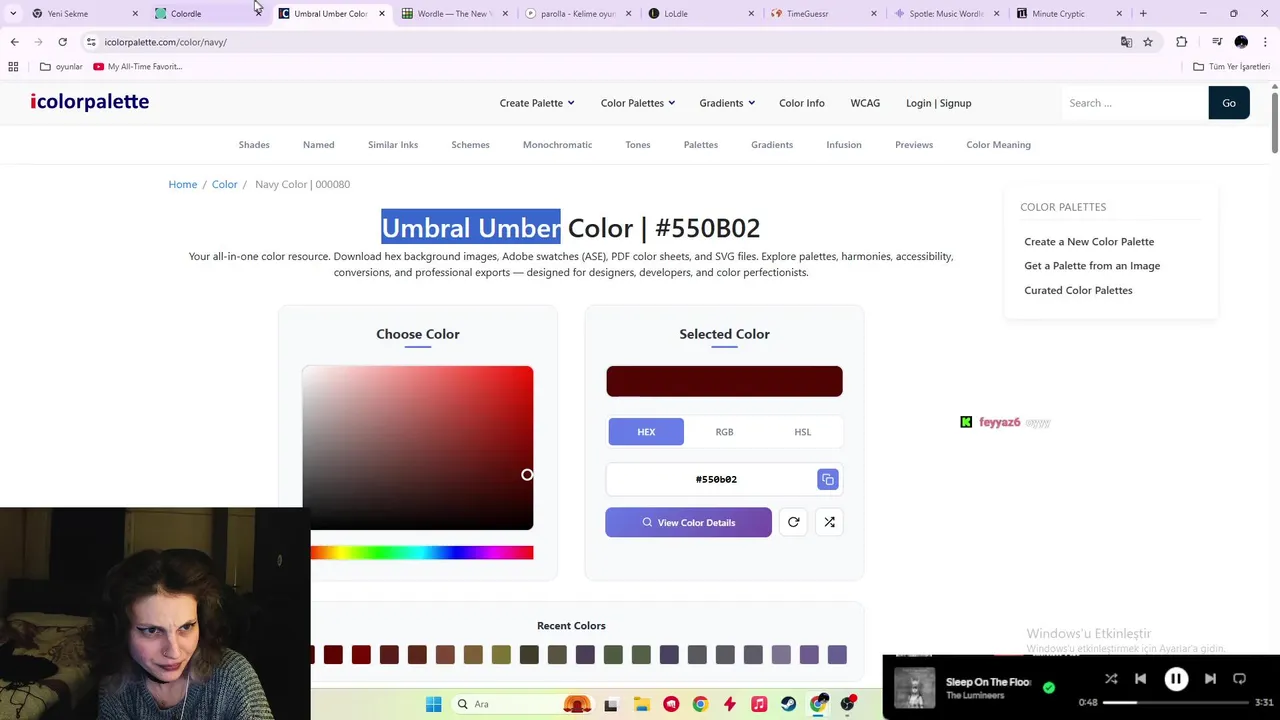
Task: Switch to the Spotle: Music Wordle tab
Action: [946, 14]
